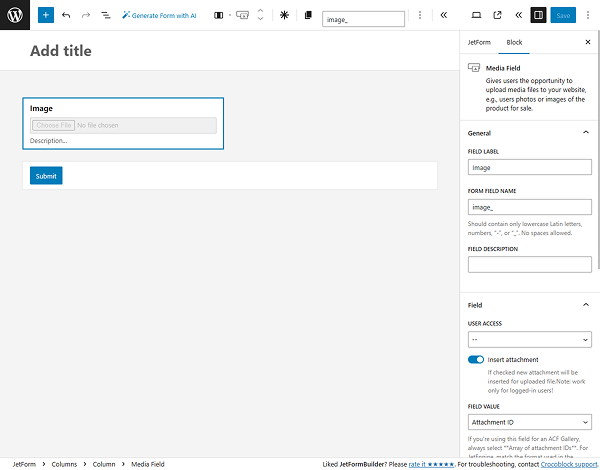The image size is (600, 470).
Task: Click the Media Field block type icon
Action: click(243, 15)
